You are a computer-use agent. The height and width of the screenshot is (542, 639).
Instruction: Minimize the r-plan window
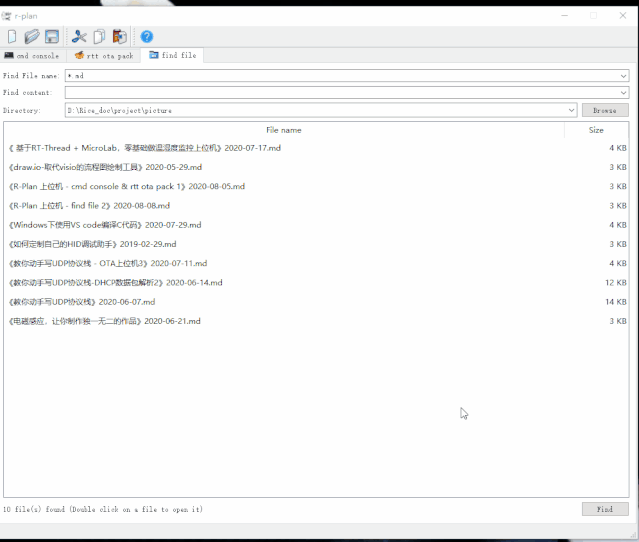click(564, 16)
